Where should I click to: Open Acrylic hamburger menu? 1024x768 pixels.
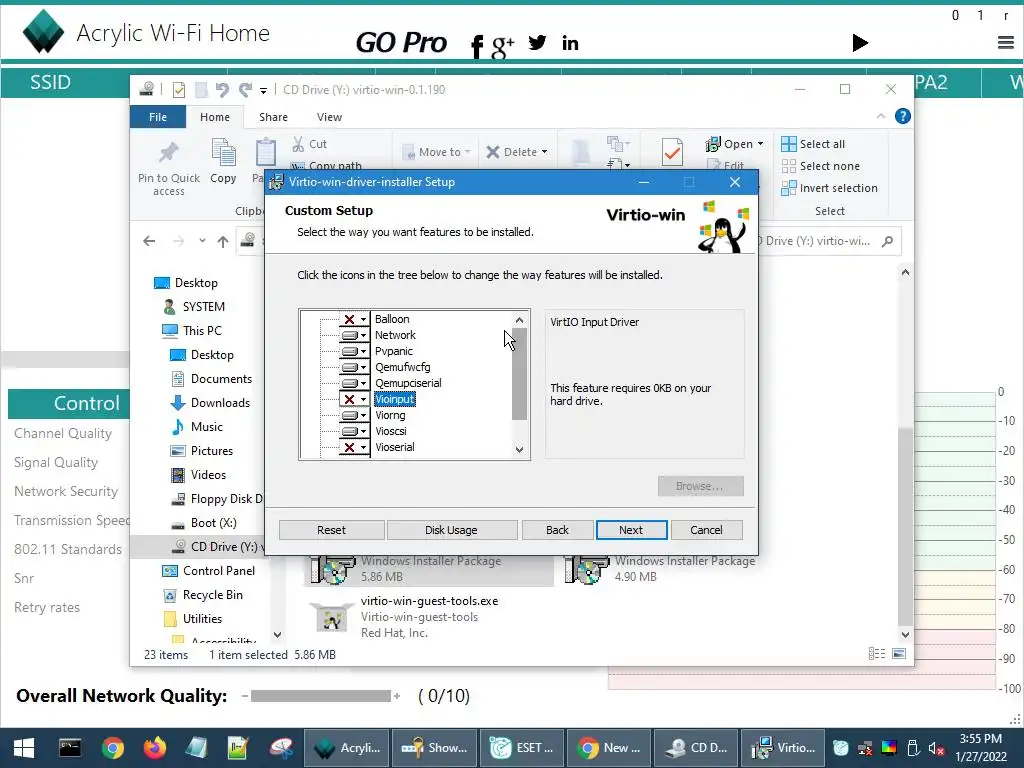(x=1006, y=43)
